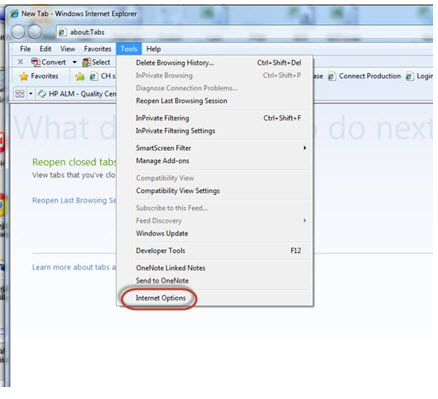Click the Select toolbar icon

[86, 62]
